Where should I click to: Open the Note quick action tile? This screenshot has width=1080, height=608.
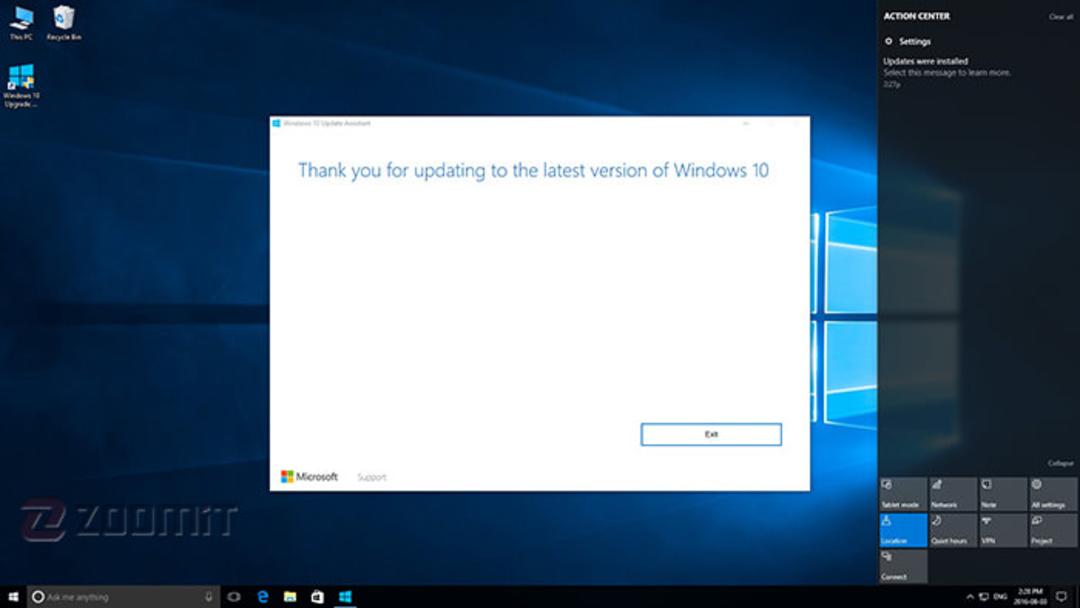coord(1003,494)
